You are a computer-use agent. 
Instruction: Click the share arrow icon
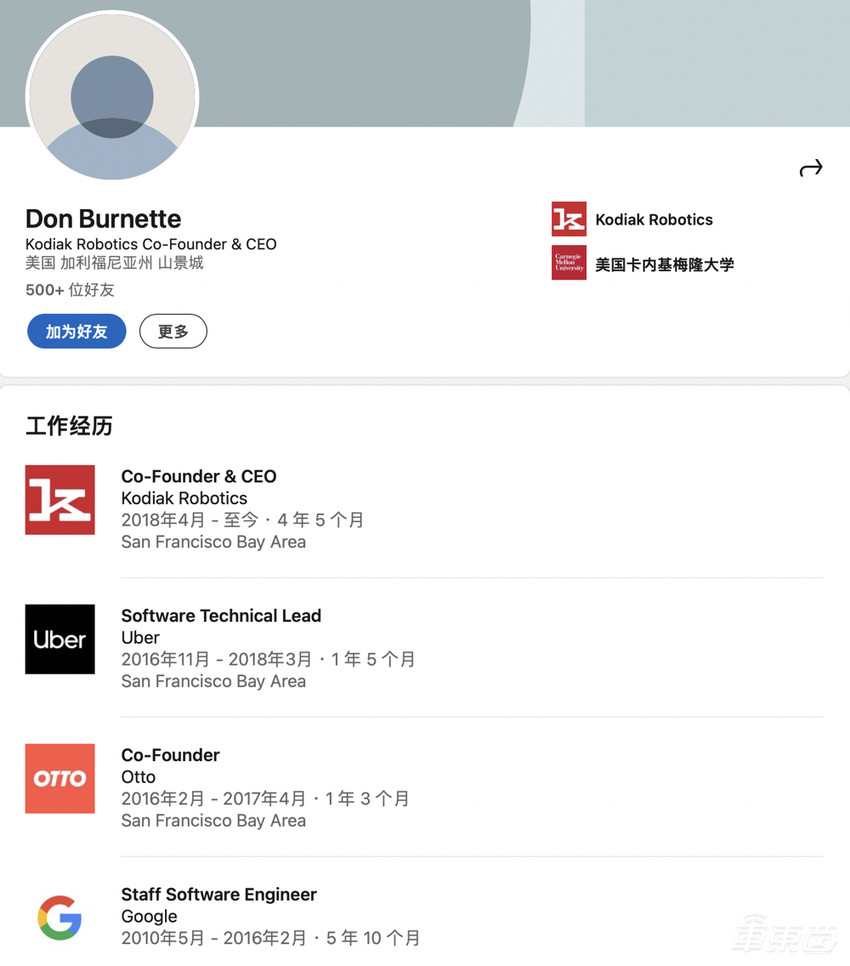tap(810, 168)
